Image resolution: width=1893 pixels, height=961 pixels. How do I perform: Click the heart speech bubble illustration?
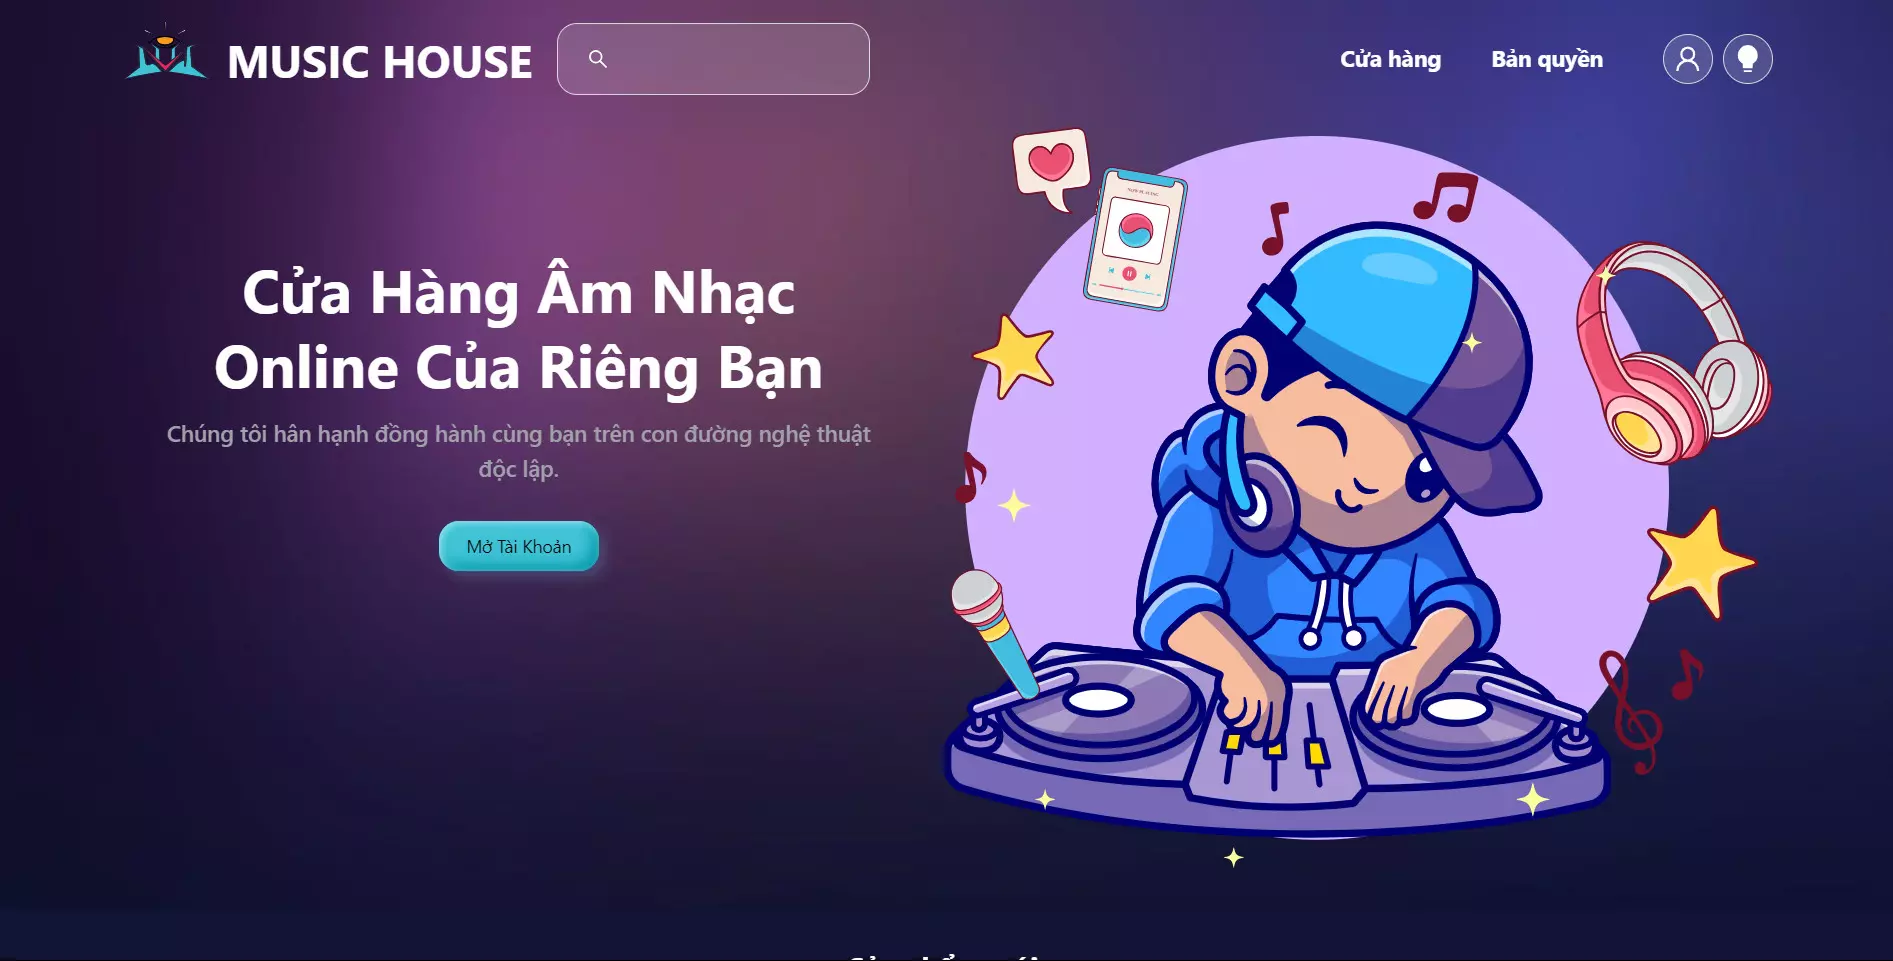[1051, 167]
